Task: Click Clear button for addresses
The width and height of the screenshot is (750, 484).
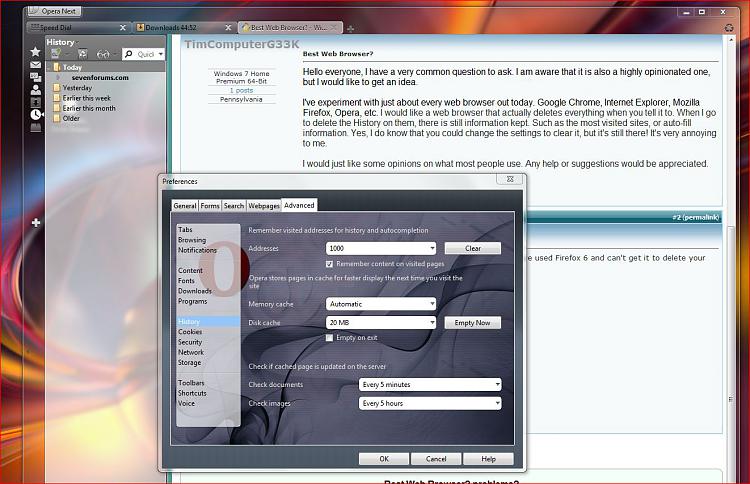Action: [473, 248]
